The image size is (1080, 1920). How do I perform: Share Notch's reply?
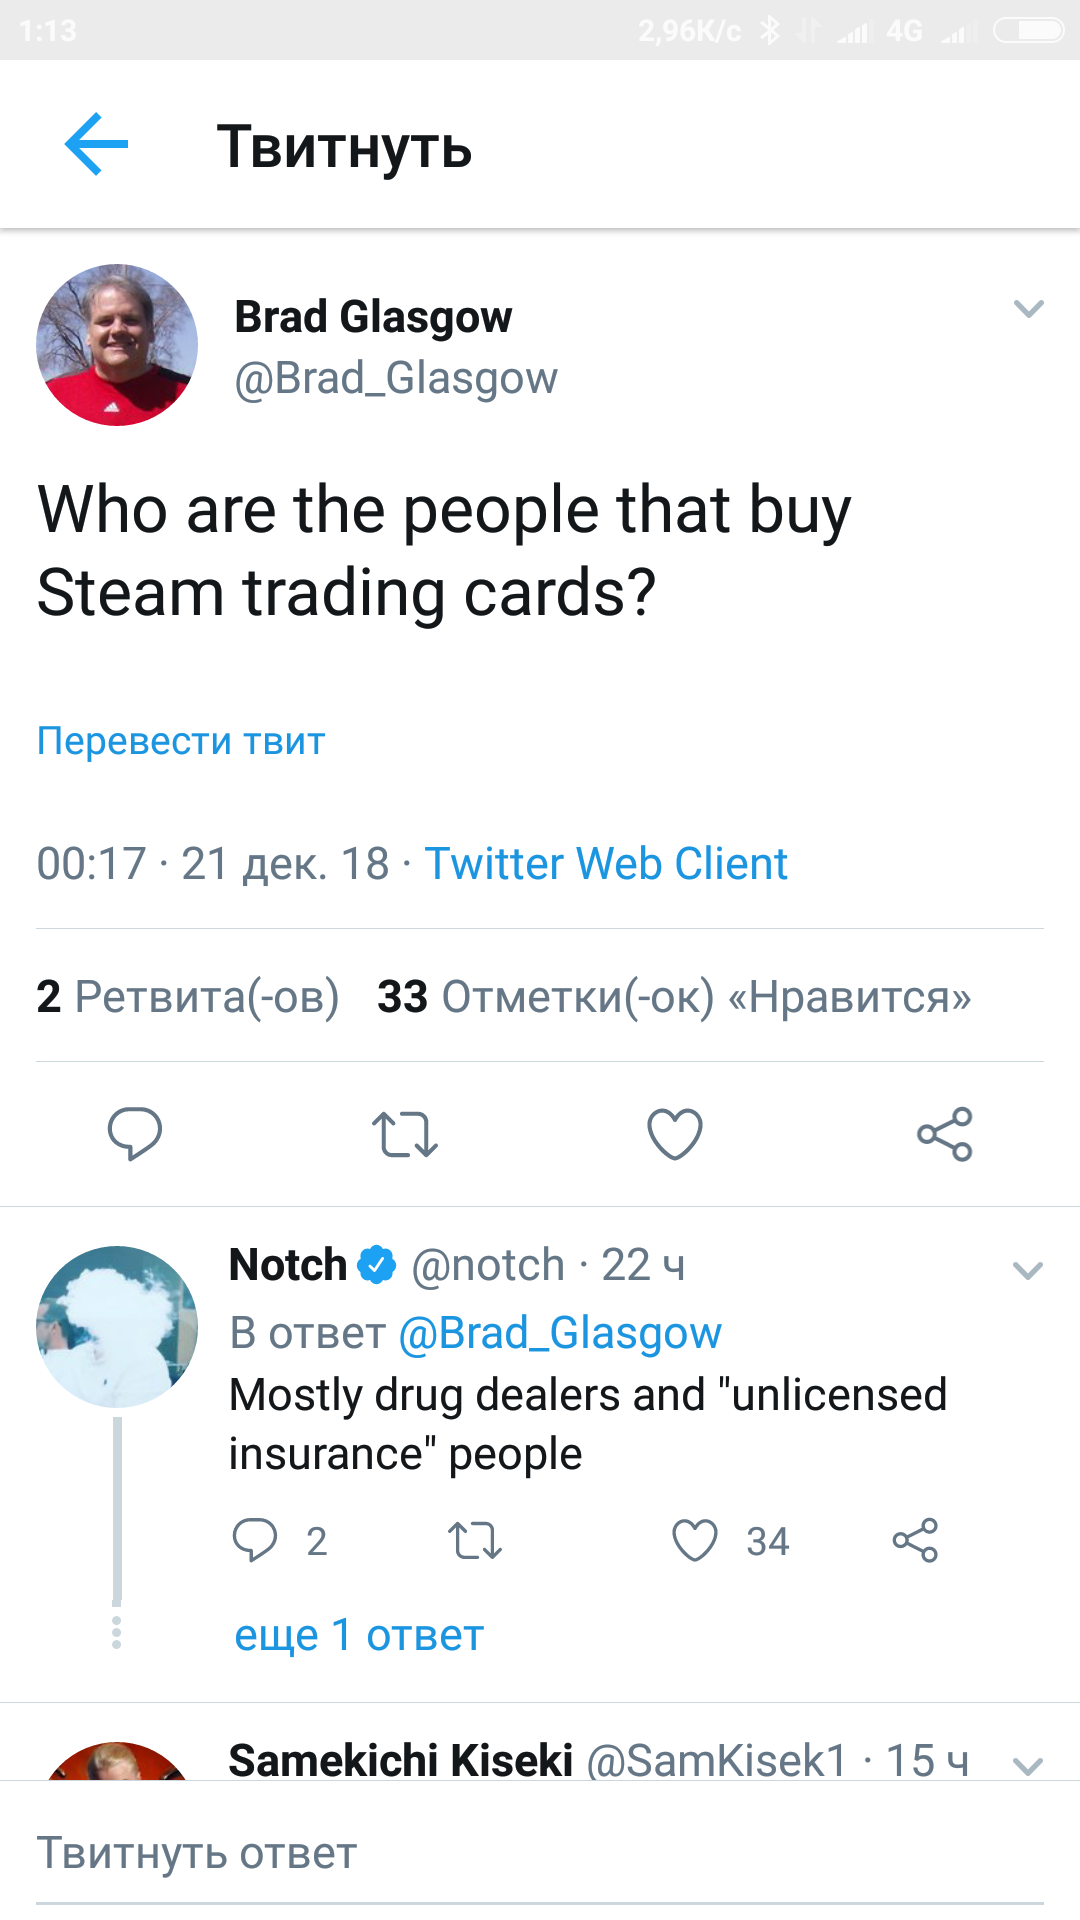click(915, 1540)
